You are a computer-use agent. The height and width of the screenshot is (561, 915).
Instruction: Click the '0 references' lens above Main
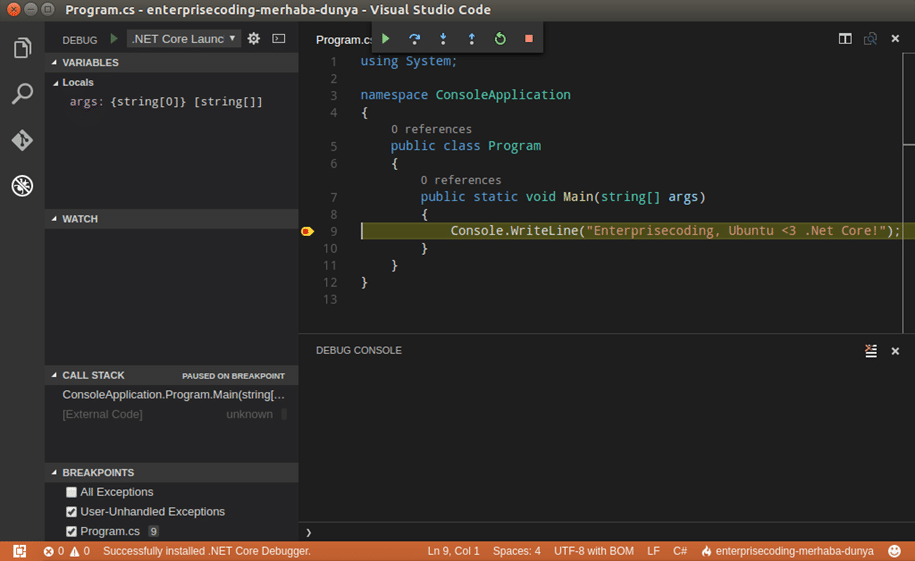click(460, 180)
